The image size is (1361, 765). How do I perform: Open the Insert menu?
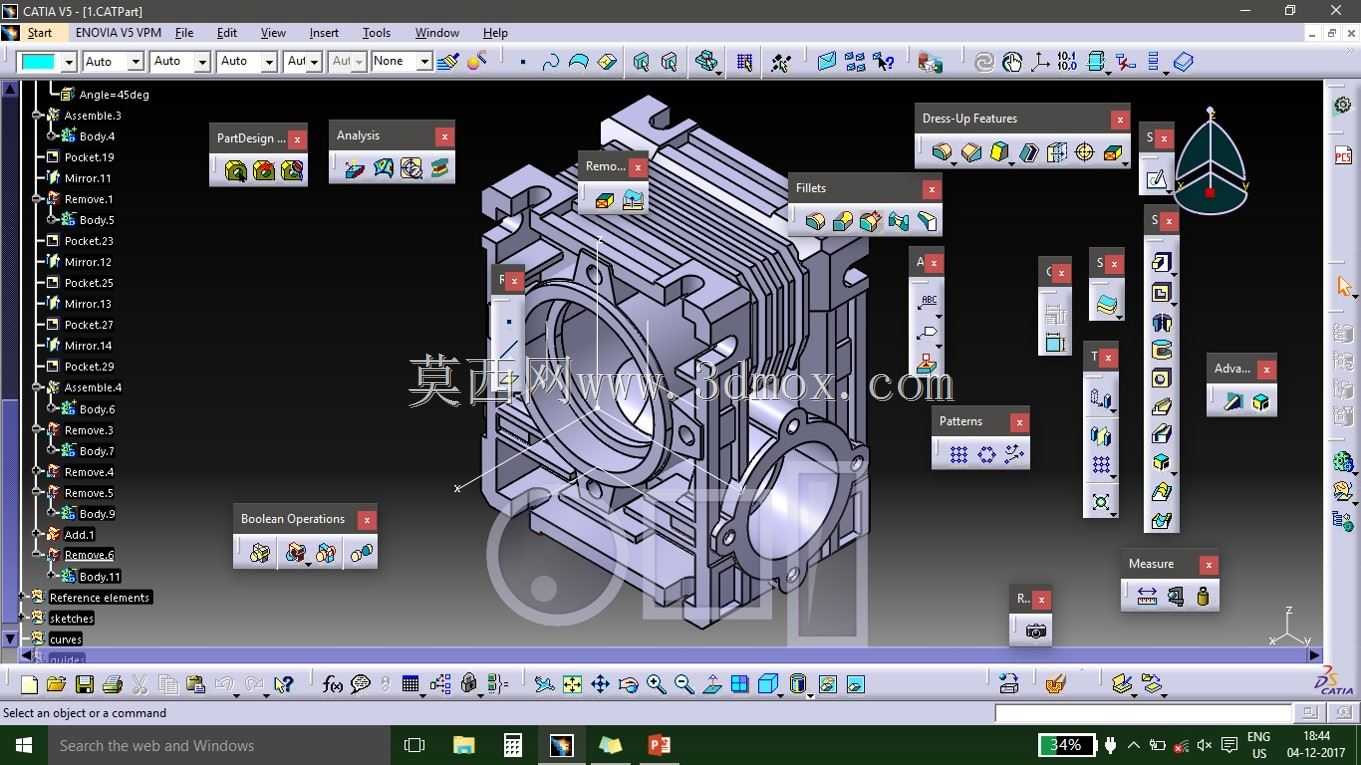click(324, 33)
